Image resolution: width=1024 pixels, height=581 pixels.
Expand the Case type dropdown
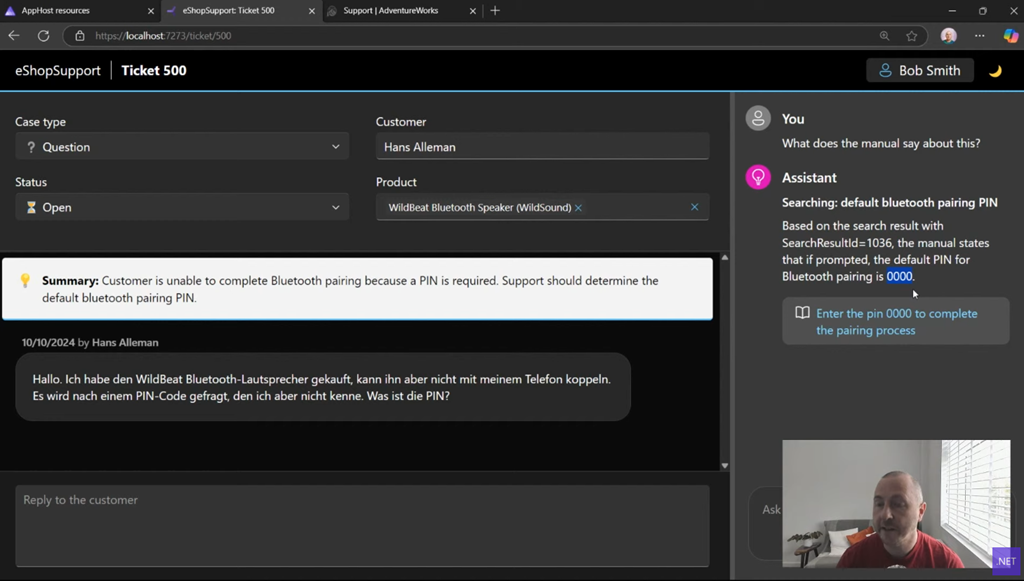(x=182, y=147)
